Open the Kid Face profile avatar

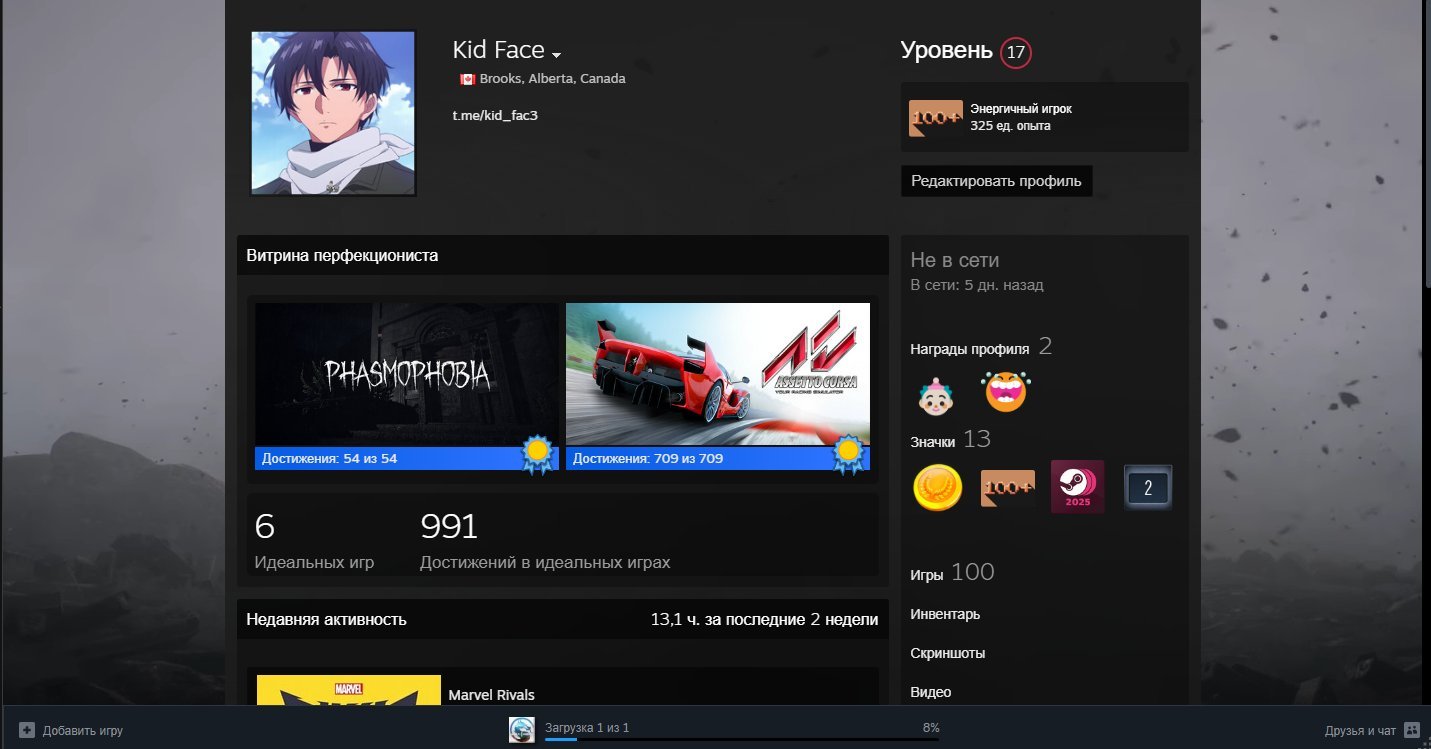tap(333, 113)
